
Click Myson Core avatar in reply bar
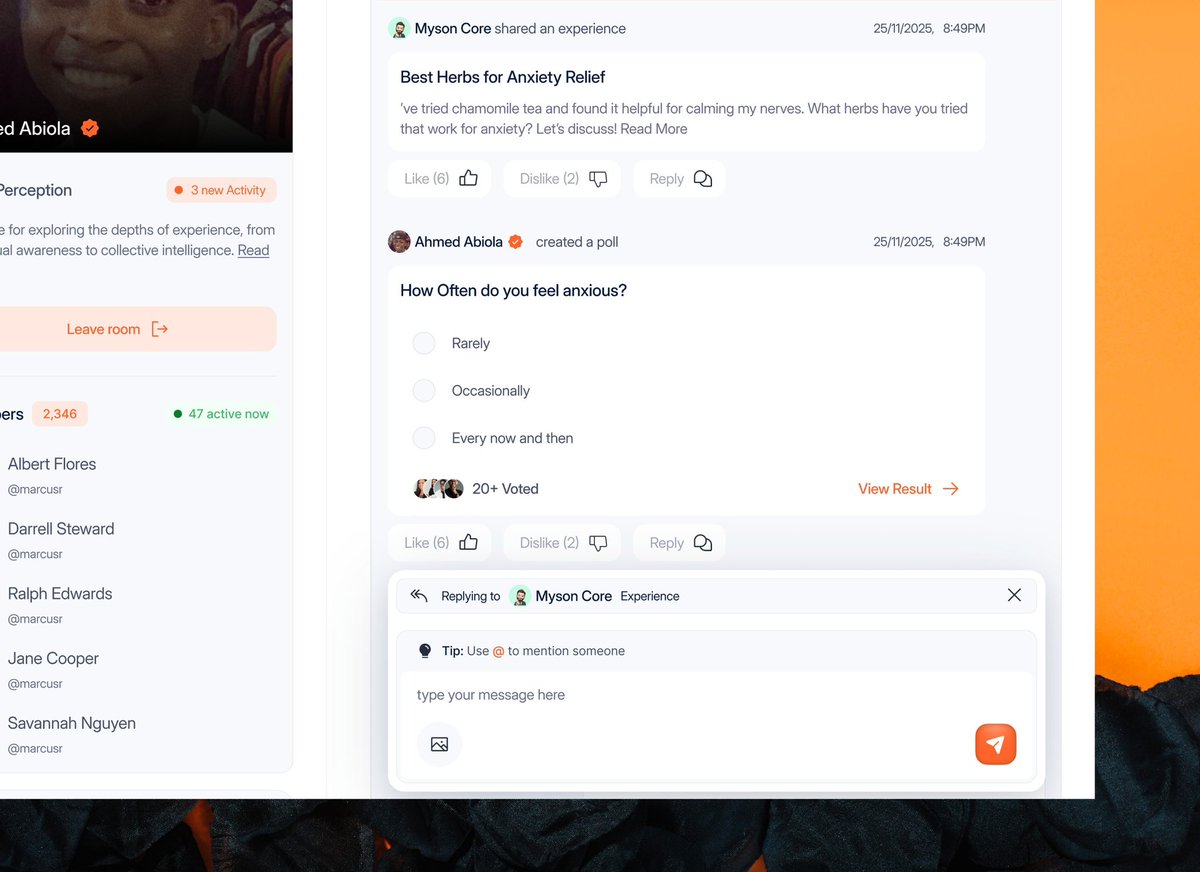click(519, 596)
